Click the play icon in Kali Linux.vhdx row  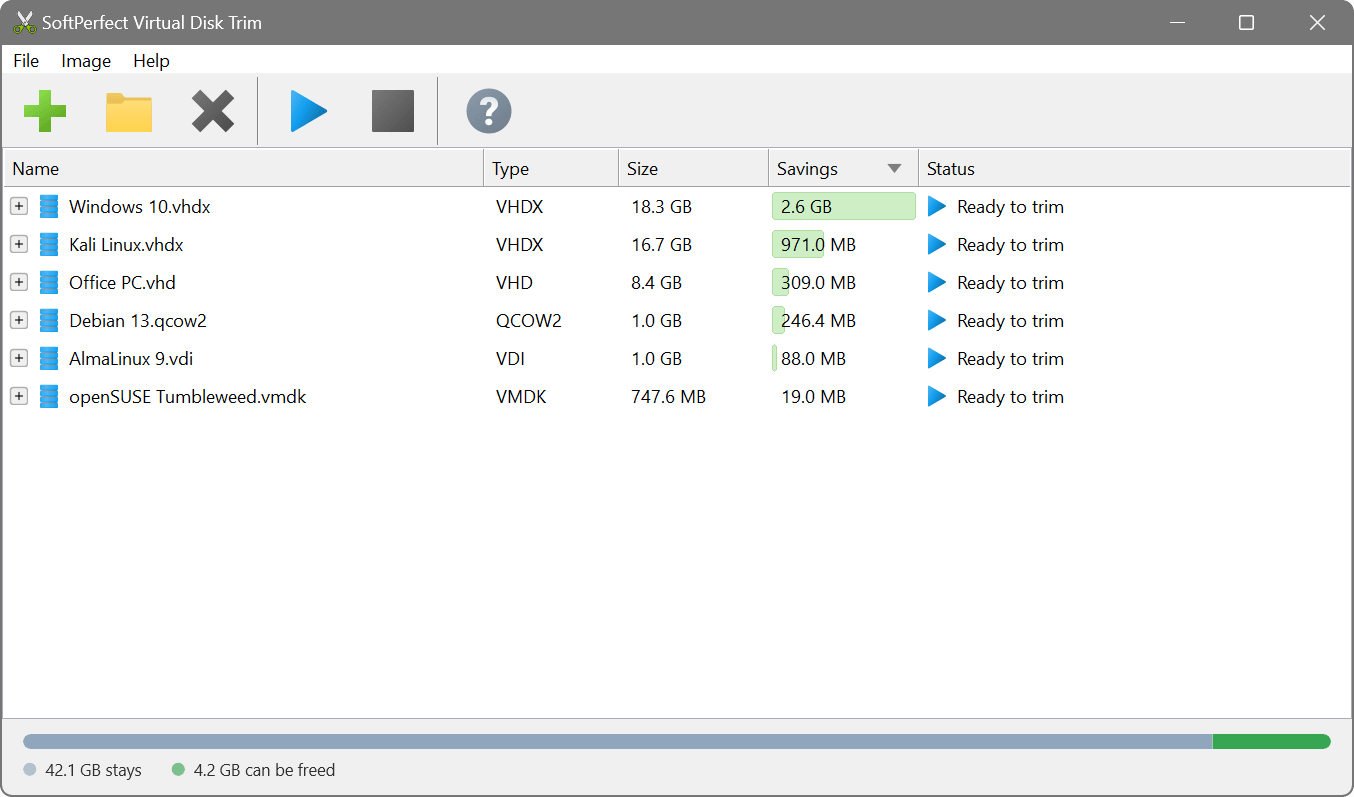937,245
